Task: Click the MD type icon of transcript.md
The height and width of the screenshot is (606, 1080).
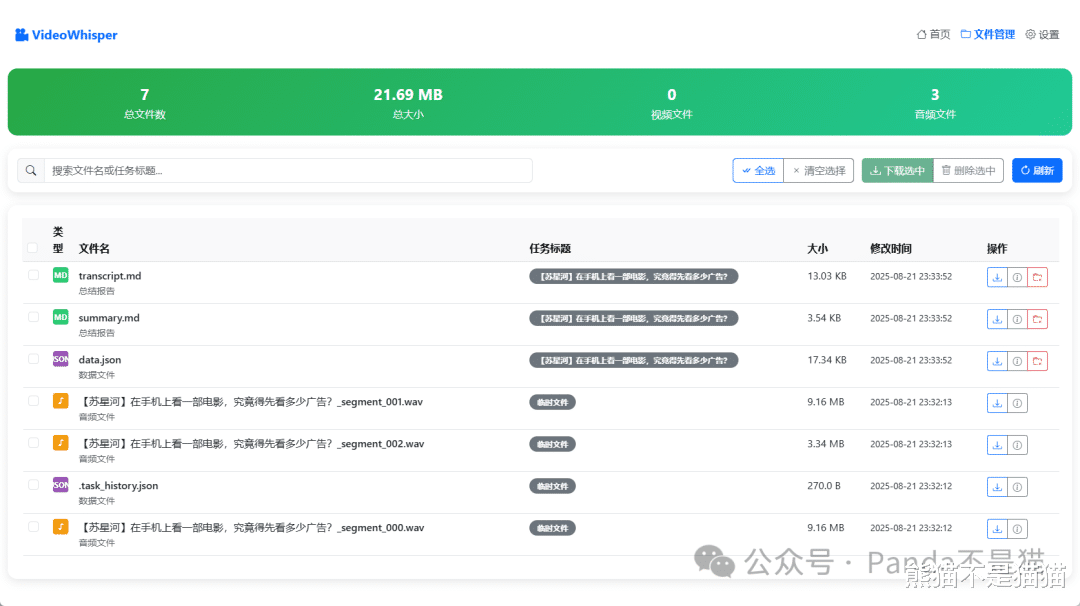Action: (x=61, y=275)
